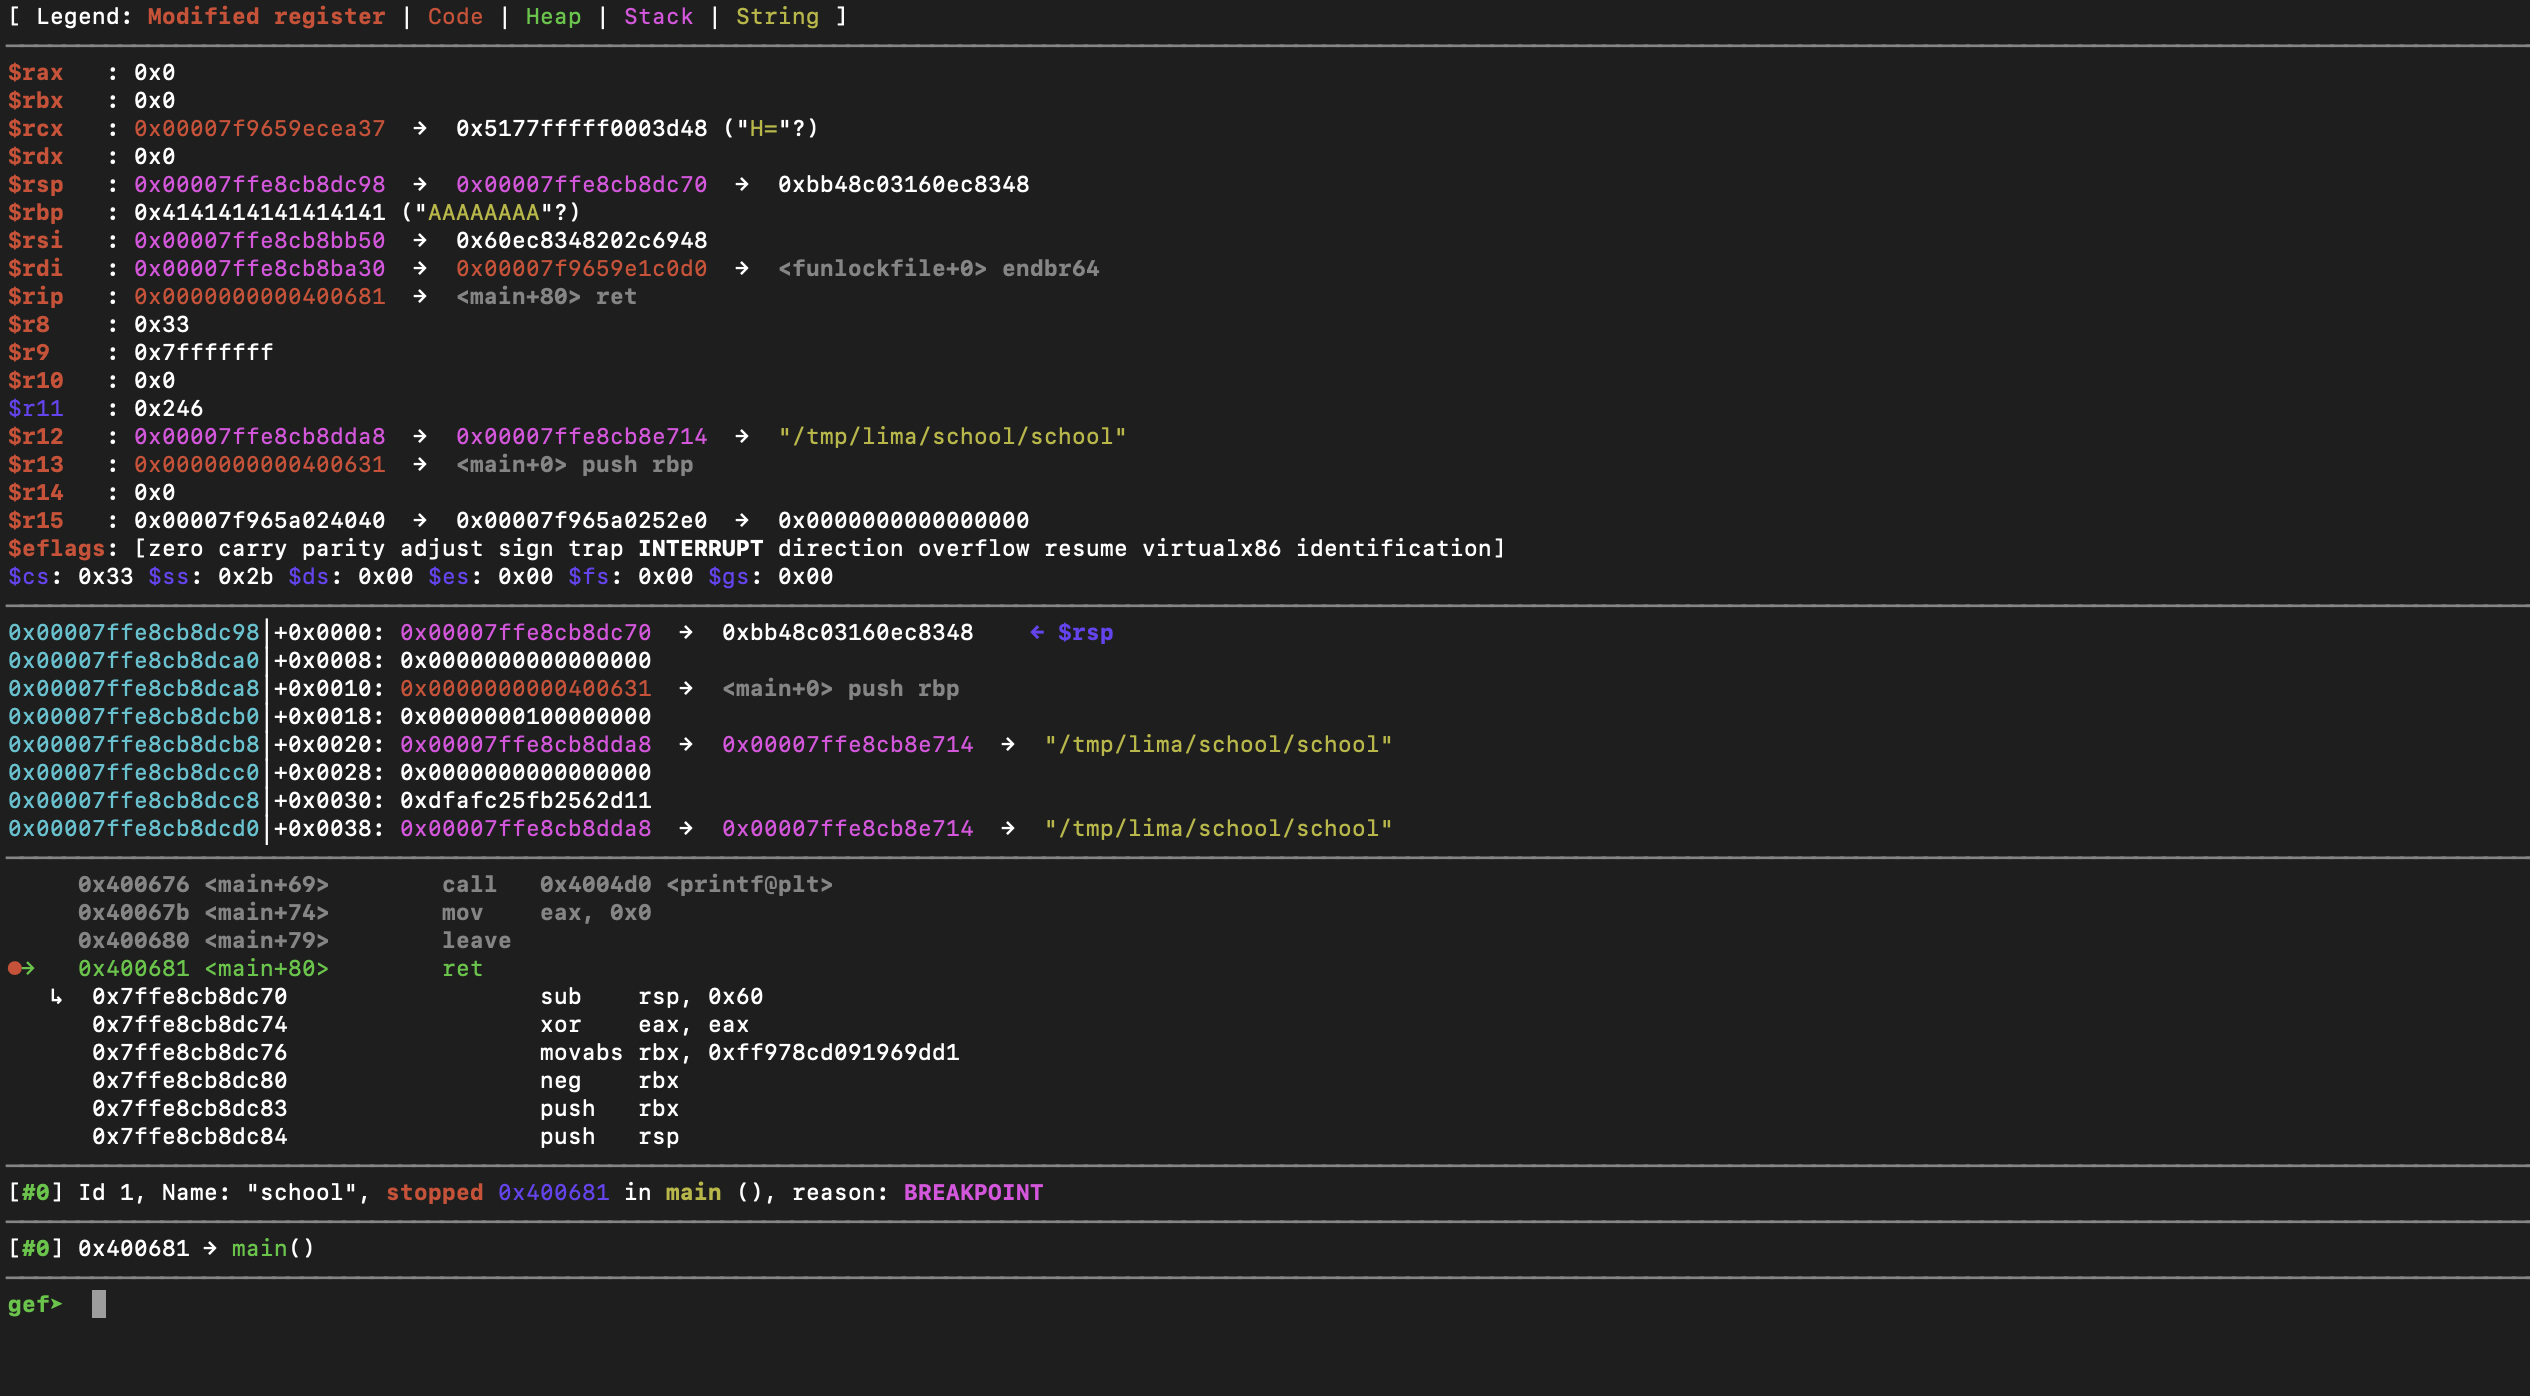Select $rsp register value 0x00007ffe8cb8dc98
The image size is (2530, 1396).
point(259,185)
